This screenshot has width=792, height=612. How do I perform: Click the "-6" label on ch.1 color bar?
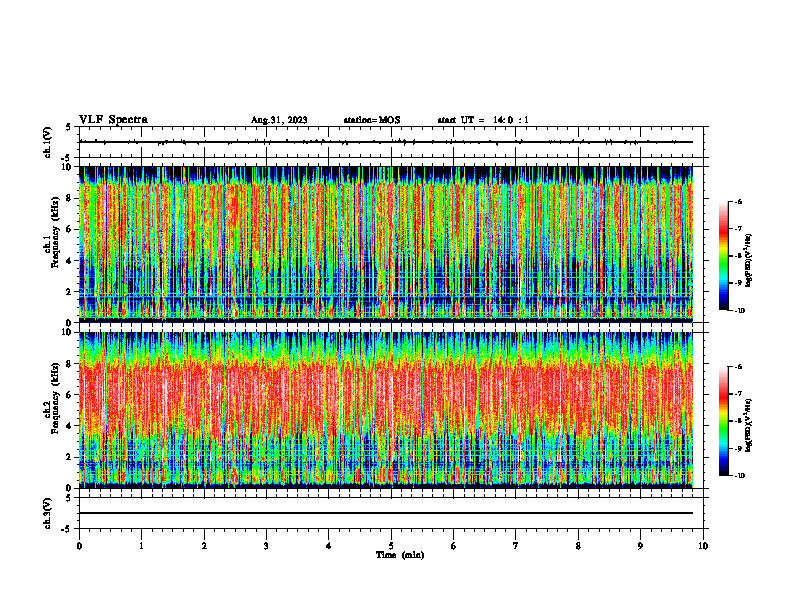[x=738, y=202]
